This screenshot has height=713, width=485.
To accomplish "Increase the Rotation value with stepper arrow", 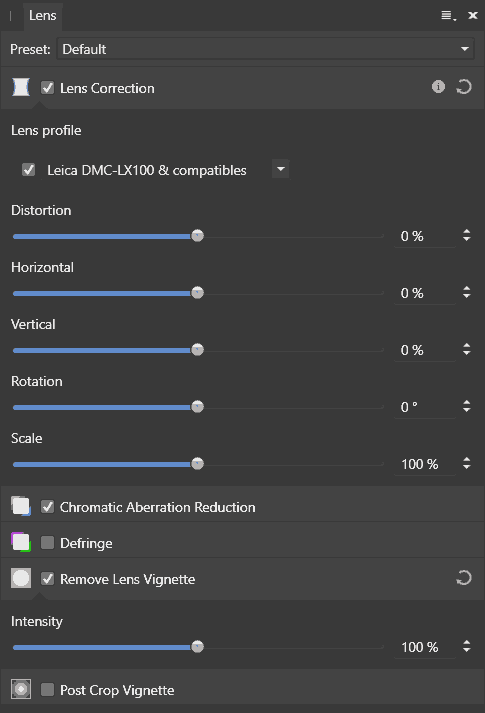I will (x=467, y=402).
